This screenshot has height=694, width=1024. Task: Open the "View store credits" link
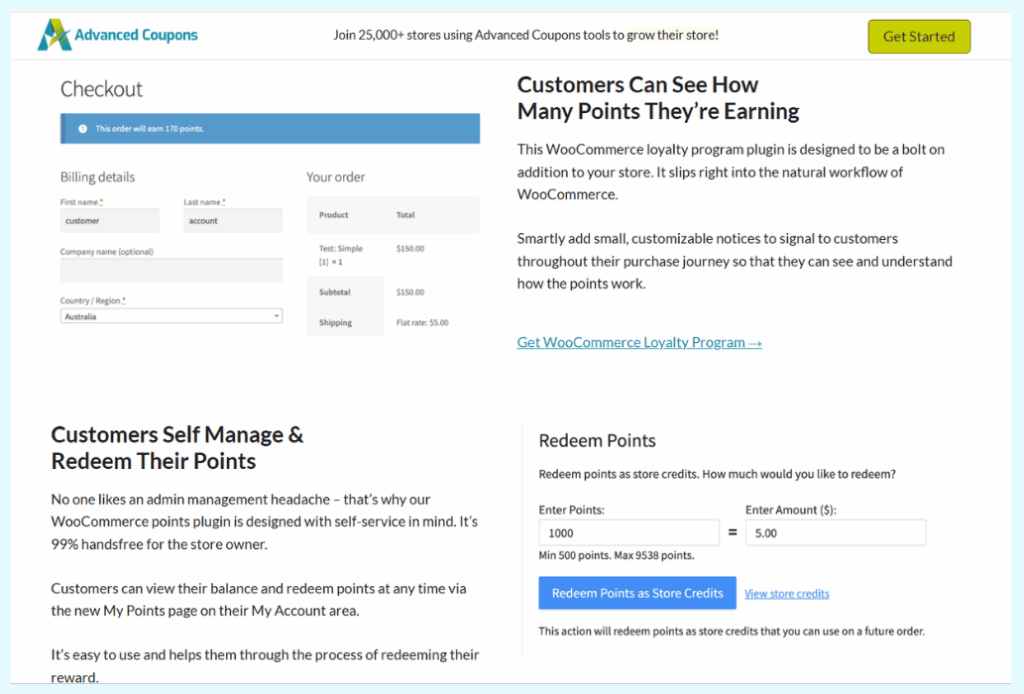click(786, 593)
